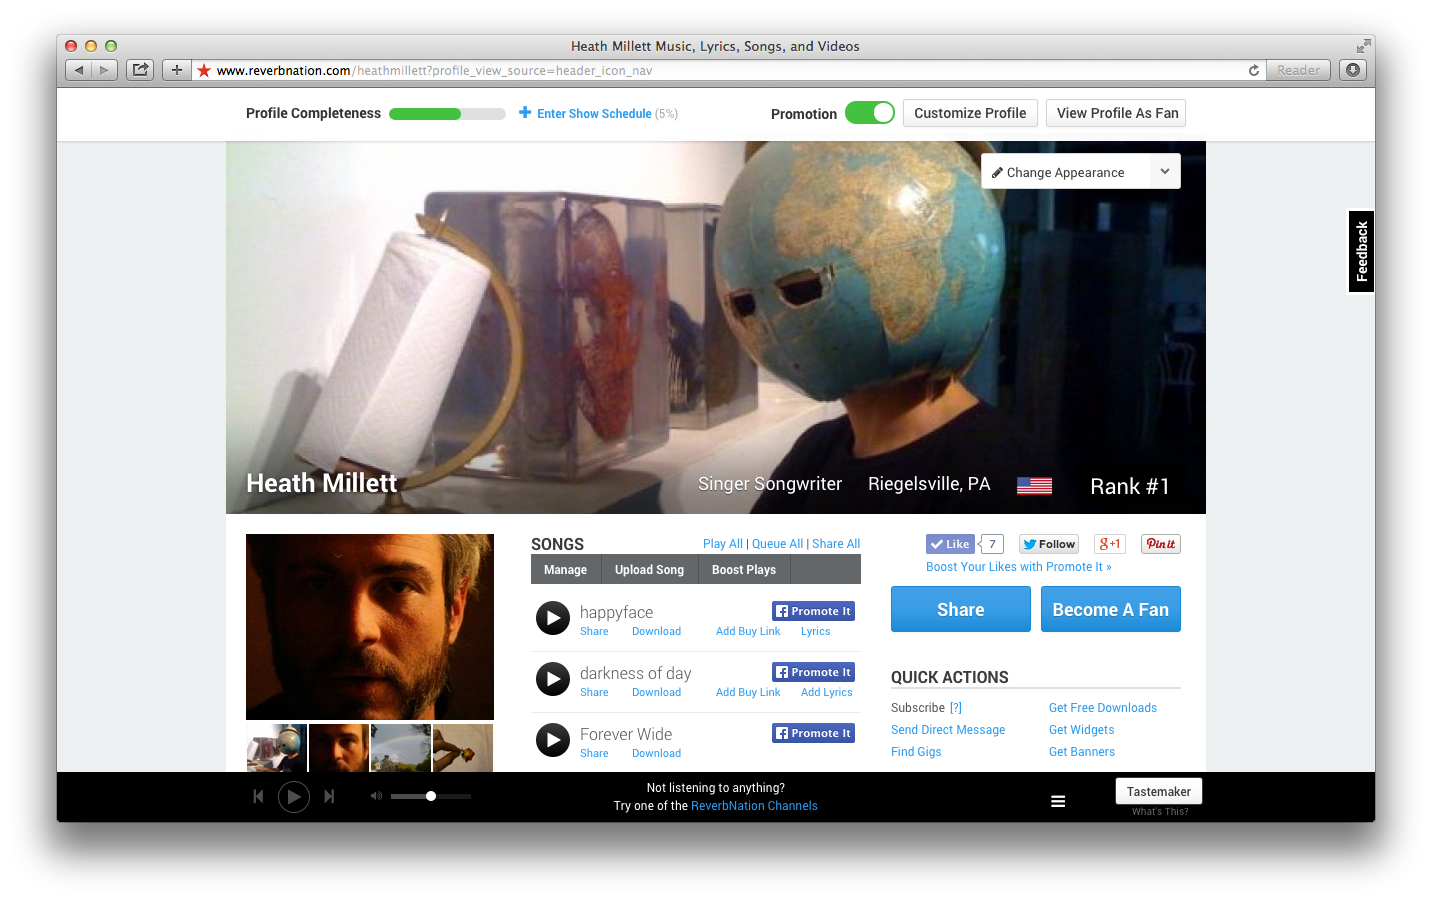The image size is (1432, 901).
Task: Click Add Lyrics for darkness of day
Action: click(827, 692)
